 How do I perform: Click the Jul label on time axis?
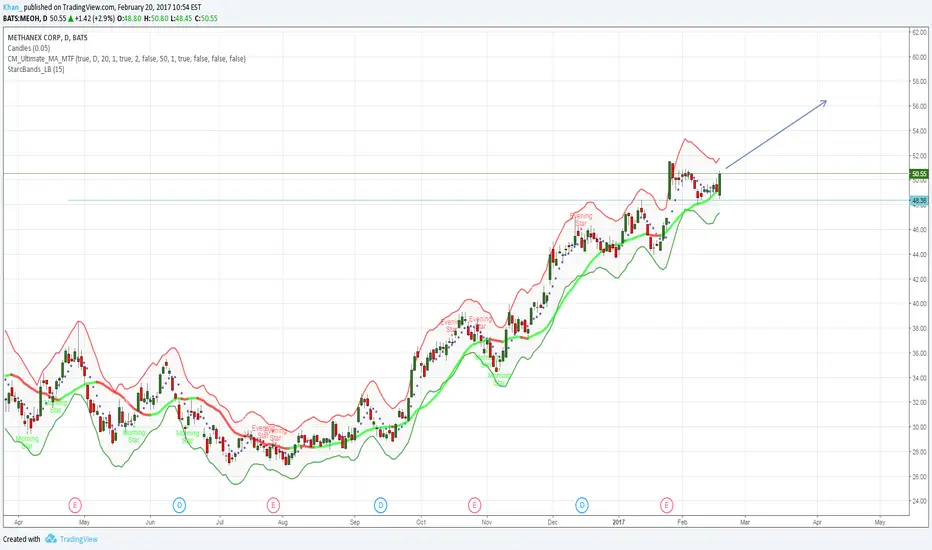click(220, 523)
